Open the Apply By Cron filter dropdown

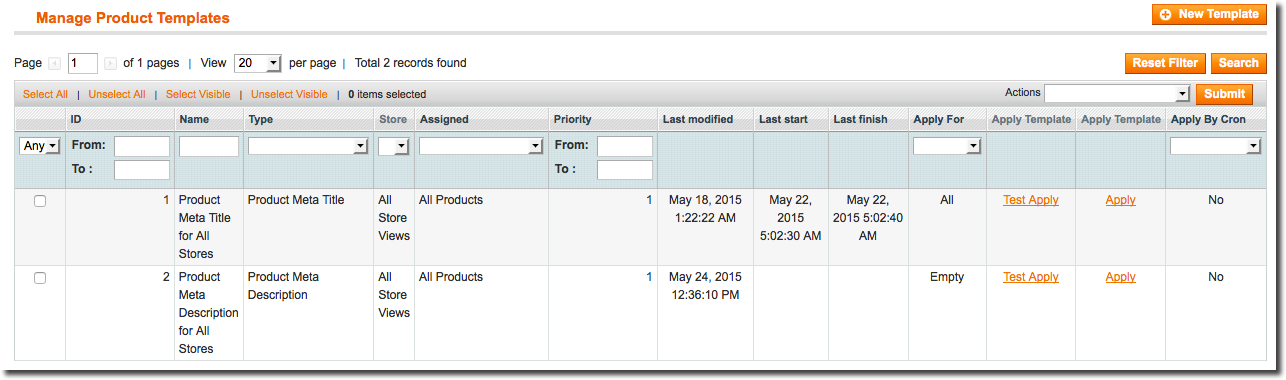coord(1216,146)
